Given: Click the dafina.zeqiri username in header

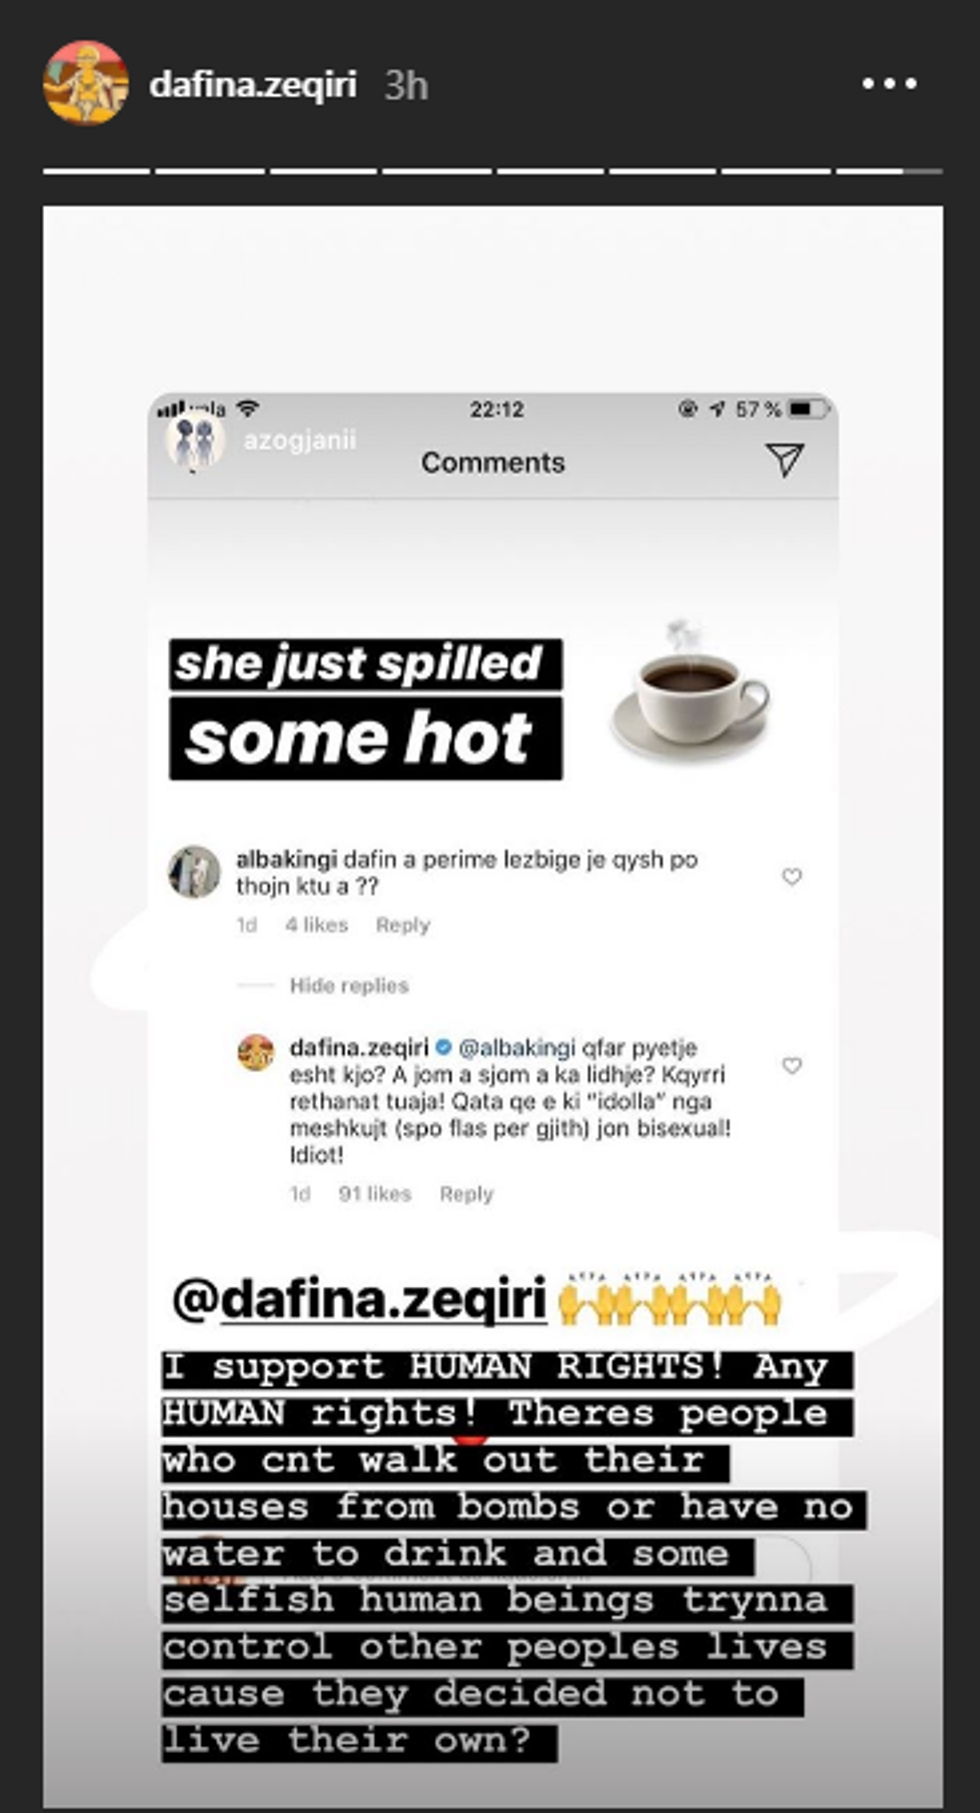Looking at the screenshot, I should tap(253, 85).
